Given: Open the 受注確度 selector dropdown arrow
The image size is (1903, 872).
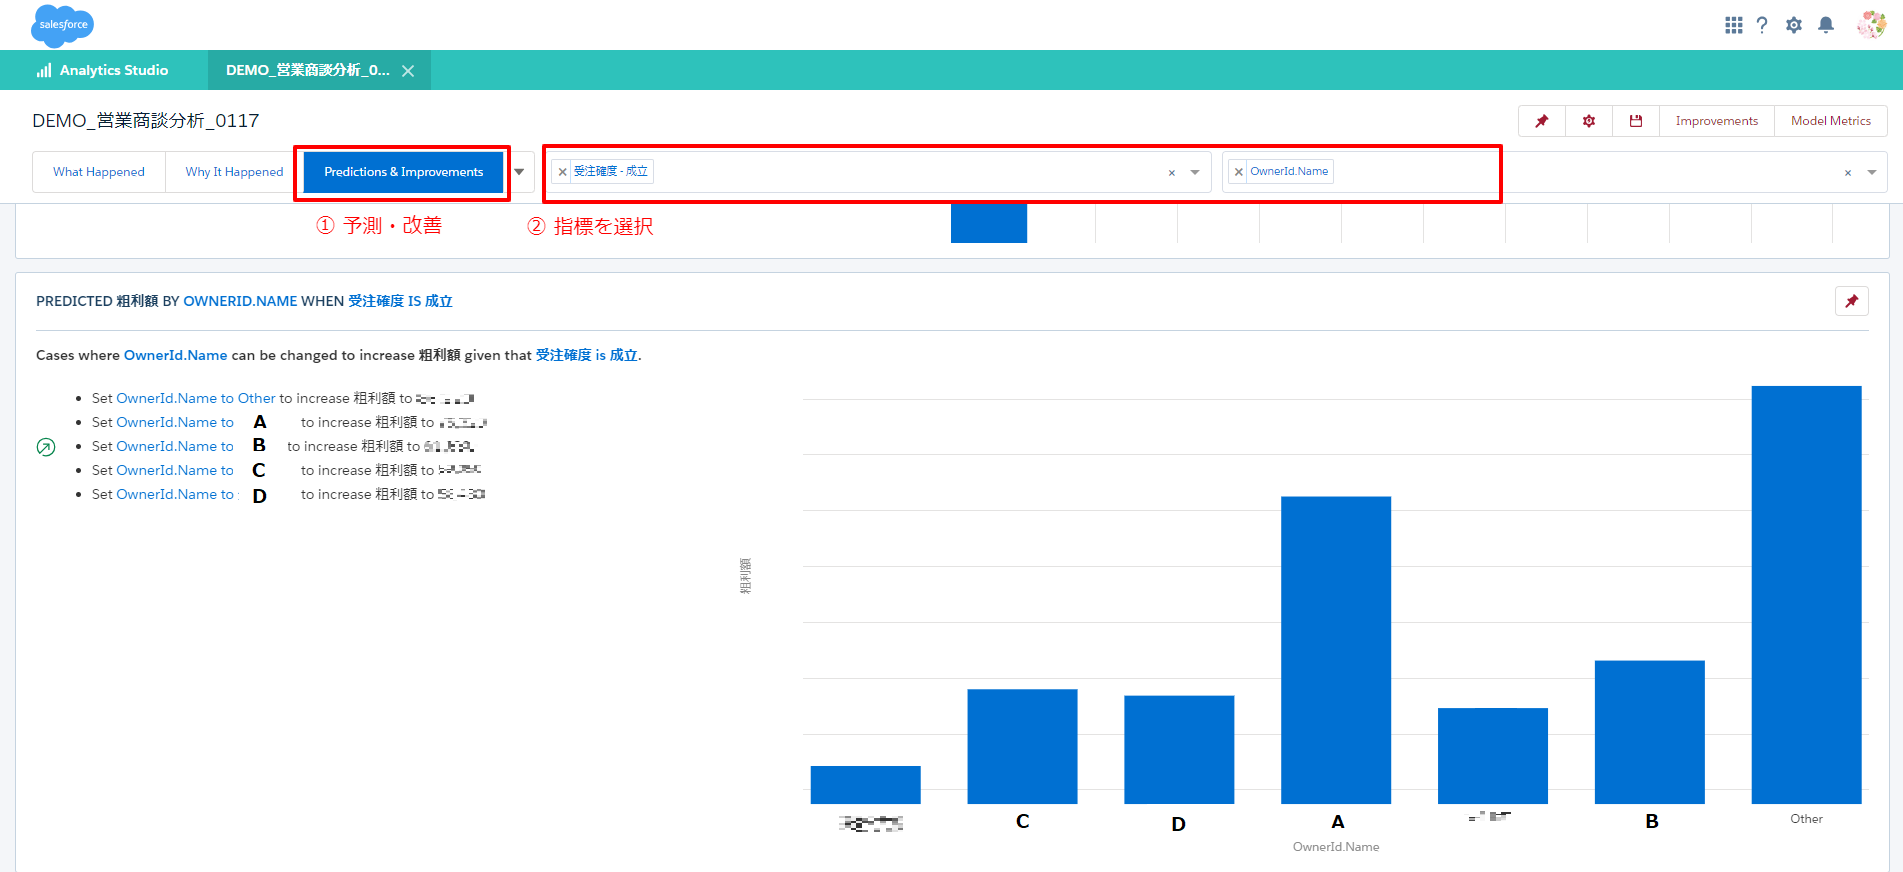Looking at the screenshot, I should [1195, 173].
